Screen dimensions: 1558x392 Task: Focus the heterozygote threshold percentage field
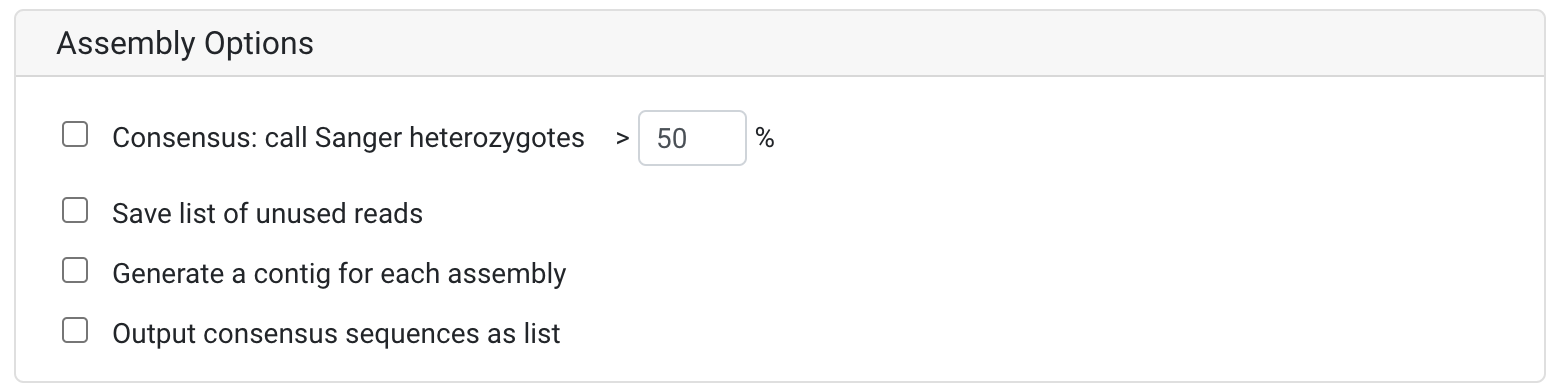(x=692, y=138)
